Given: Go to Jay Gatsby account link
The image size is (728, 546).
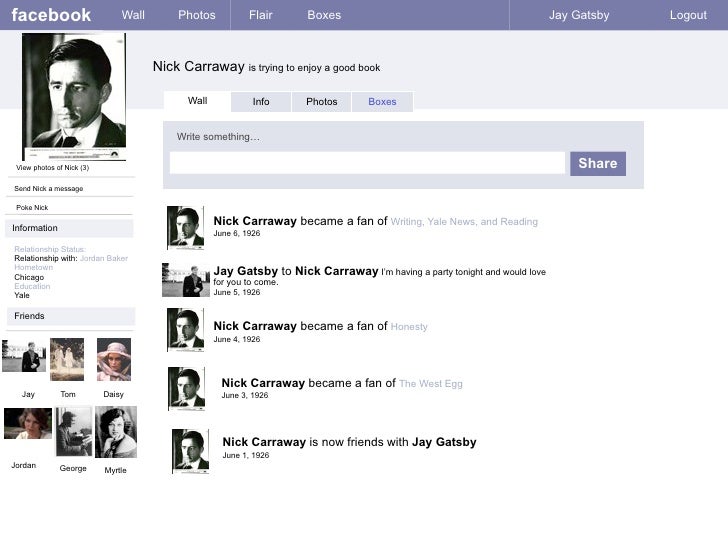Looking at the screenshot, I should tap(579, 15).
